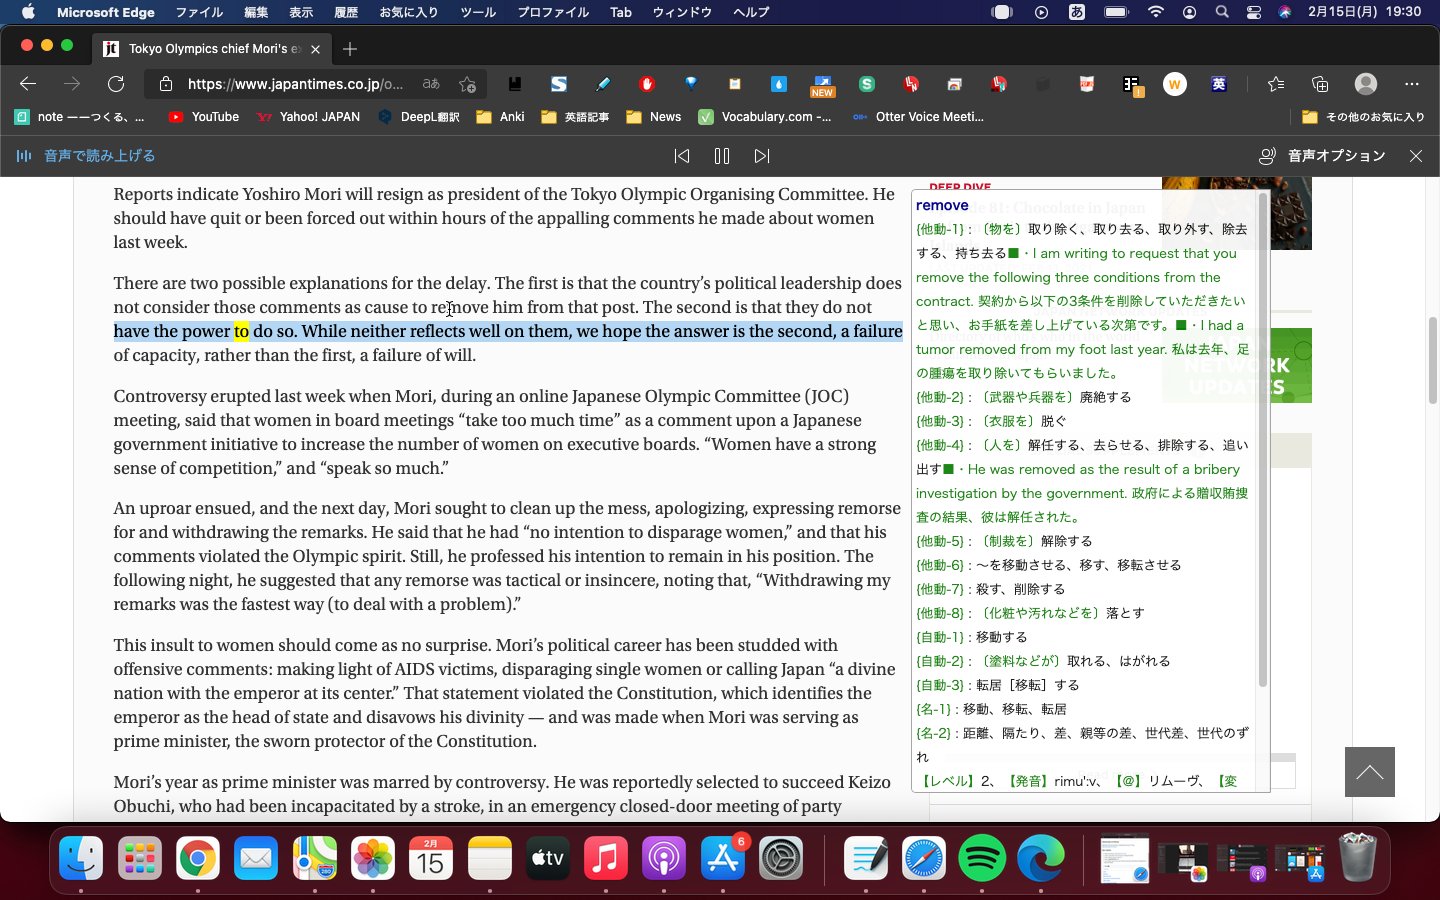Click the blue water drop extension icon
This screenshot has width=1440, height=900.
tap(779, 84)
